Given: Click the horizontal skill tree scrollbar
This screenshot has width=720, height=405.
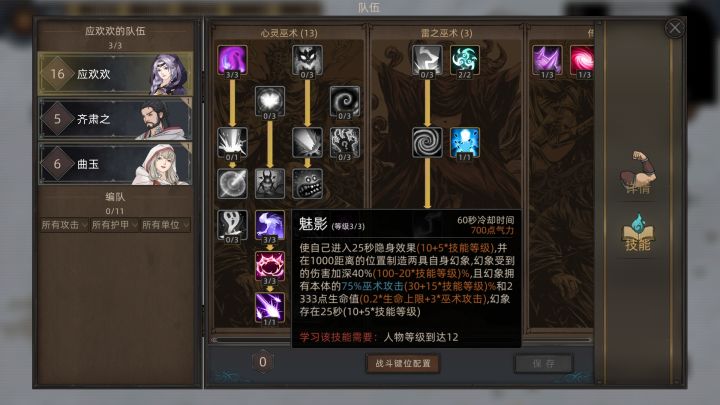Looking at the screenshot, I should click(x=402, y=340).
